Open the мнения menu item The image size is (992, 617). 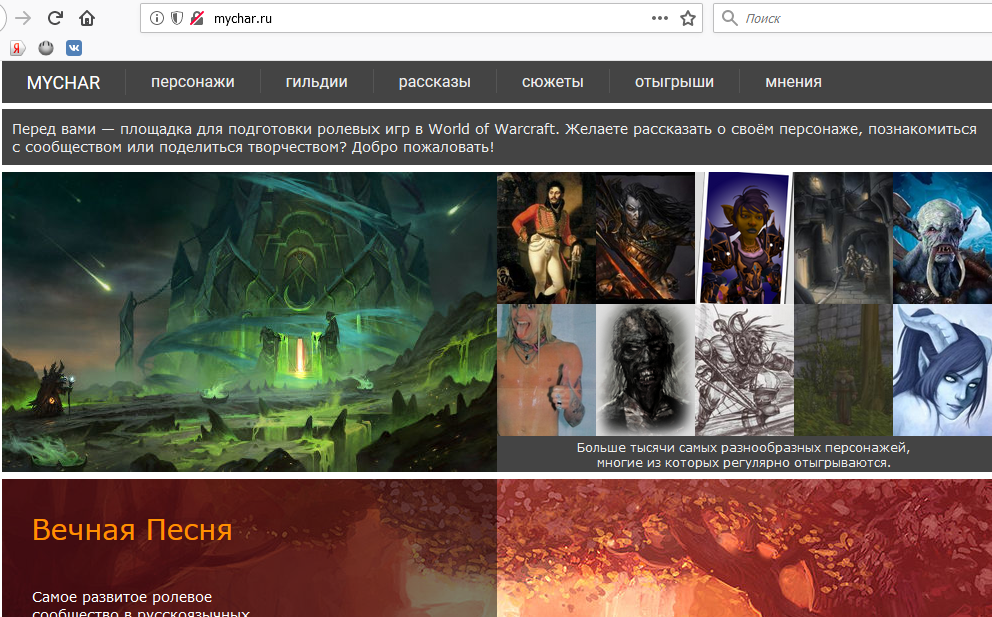coord(793,82)
